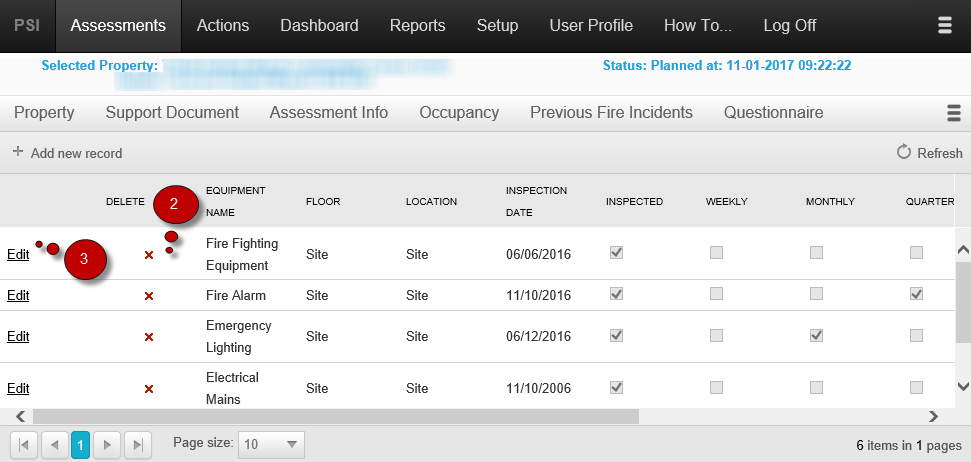
Task: Delete the Fire Alarm record
Action: click(149, 297)
